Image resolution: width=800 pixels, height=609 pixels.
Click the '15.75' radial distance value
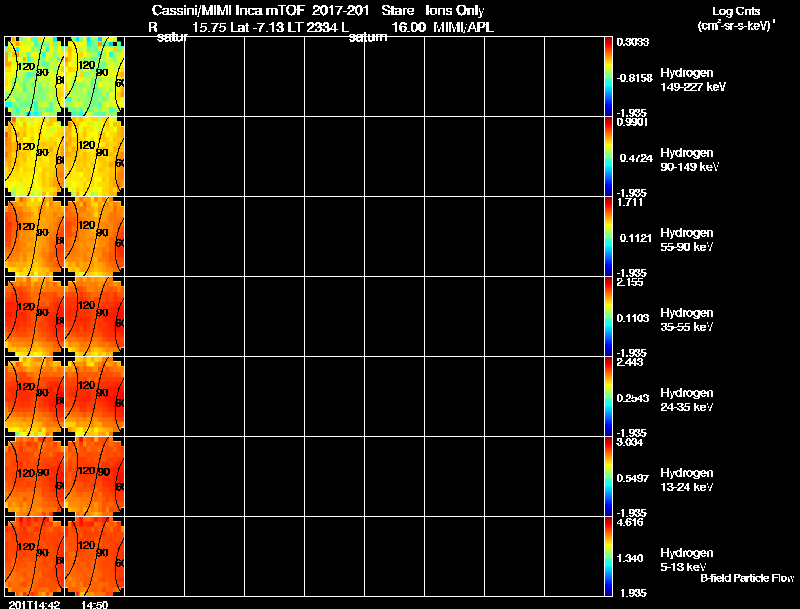tap(209, 27)
